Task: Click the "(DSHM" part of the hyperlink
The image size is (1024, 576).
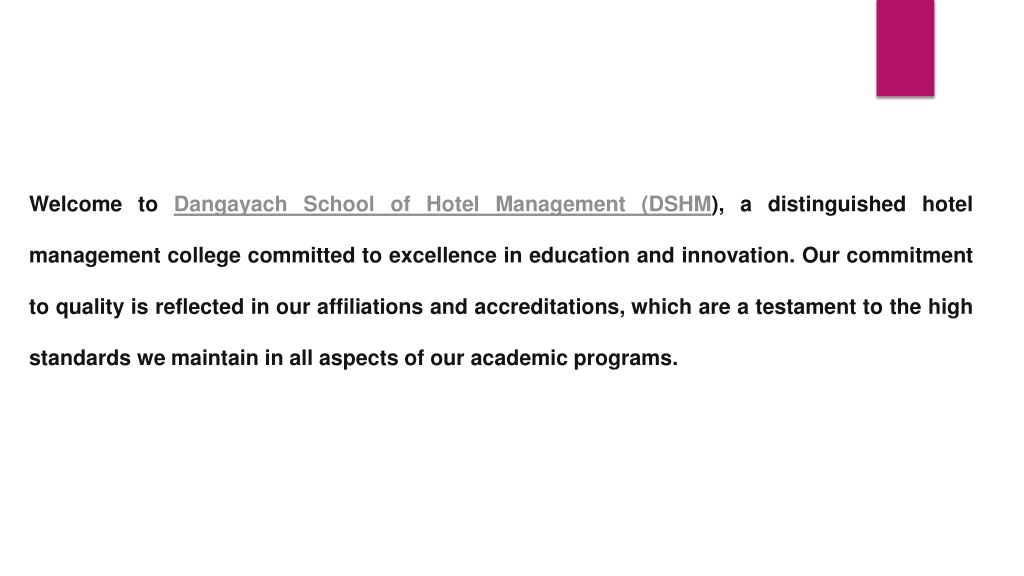Action: coord(676,204)
